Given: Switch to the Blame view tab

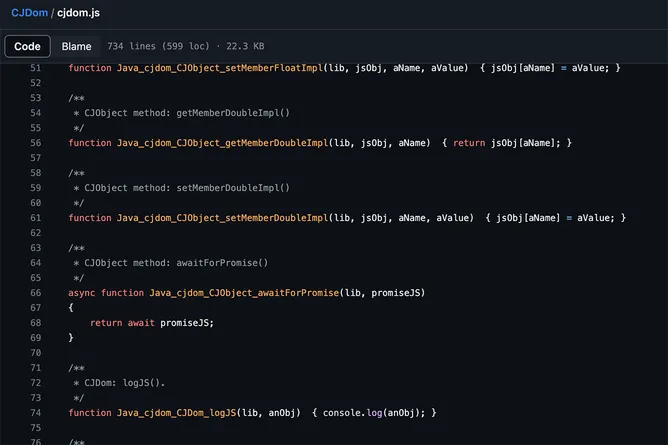Looking at the screenshot, I should [x=76, y=46].
